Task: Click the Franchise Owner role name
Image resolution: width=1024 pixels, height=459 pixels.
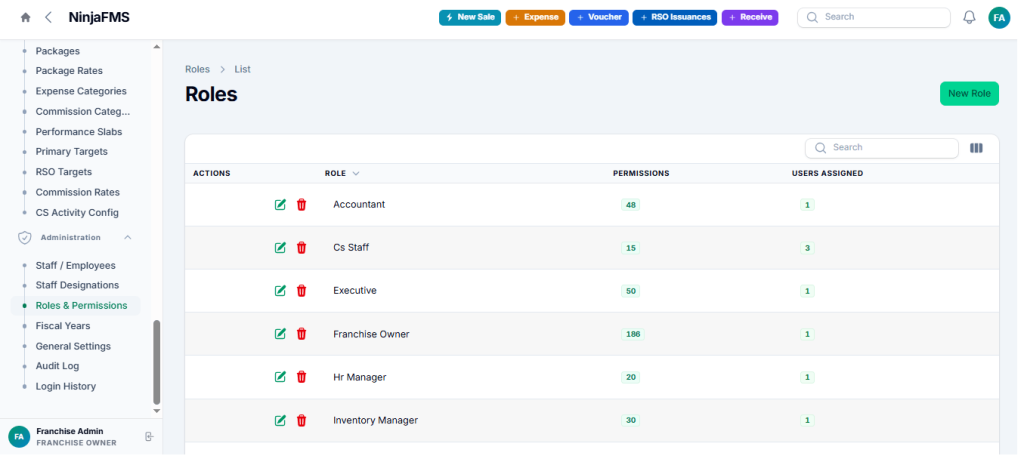Action: click(371, 334)
